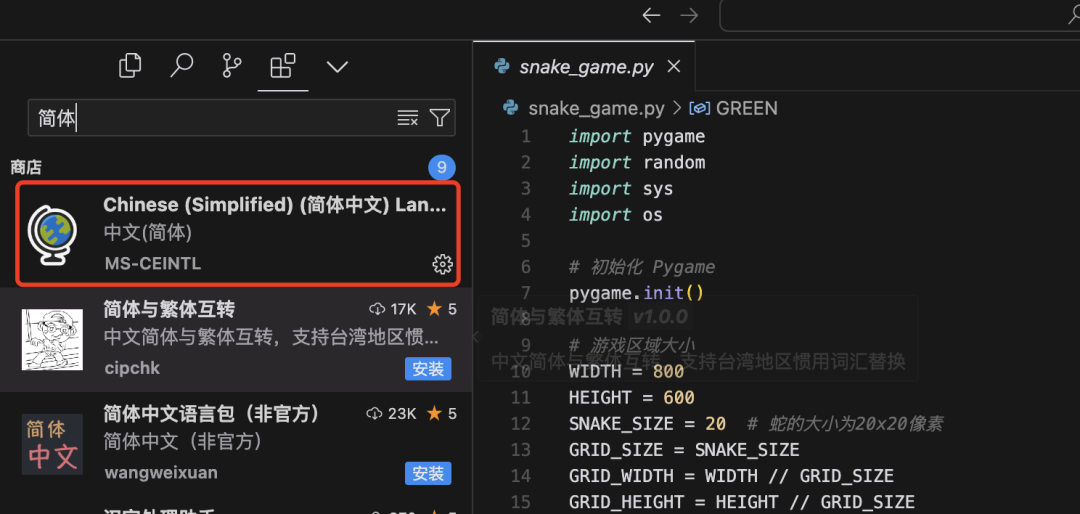Click the 'GRID_SIZE = SNAKE_SIZE' line
The height and width of the screenshot is (514, 1080).
[685, 451]
